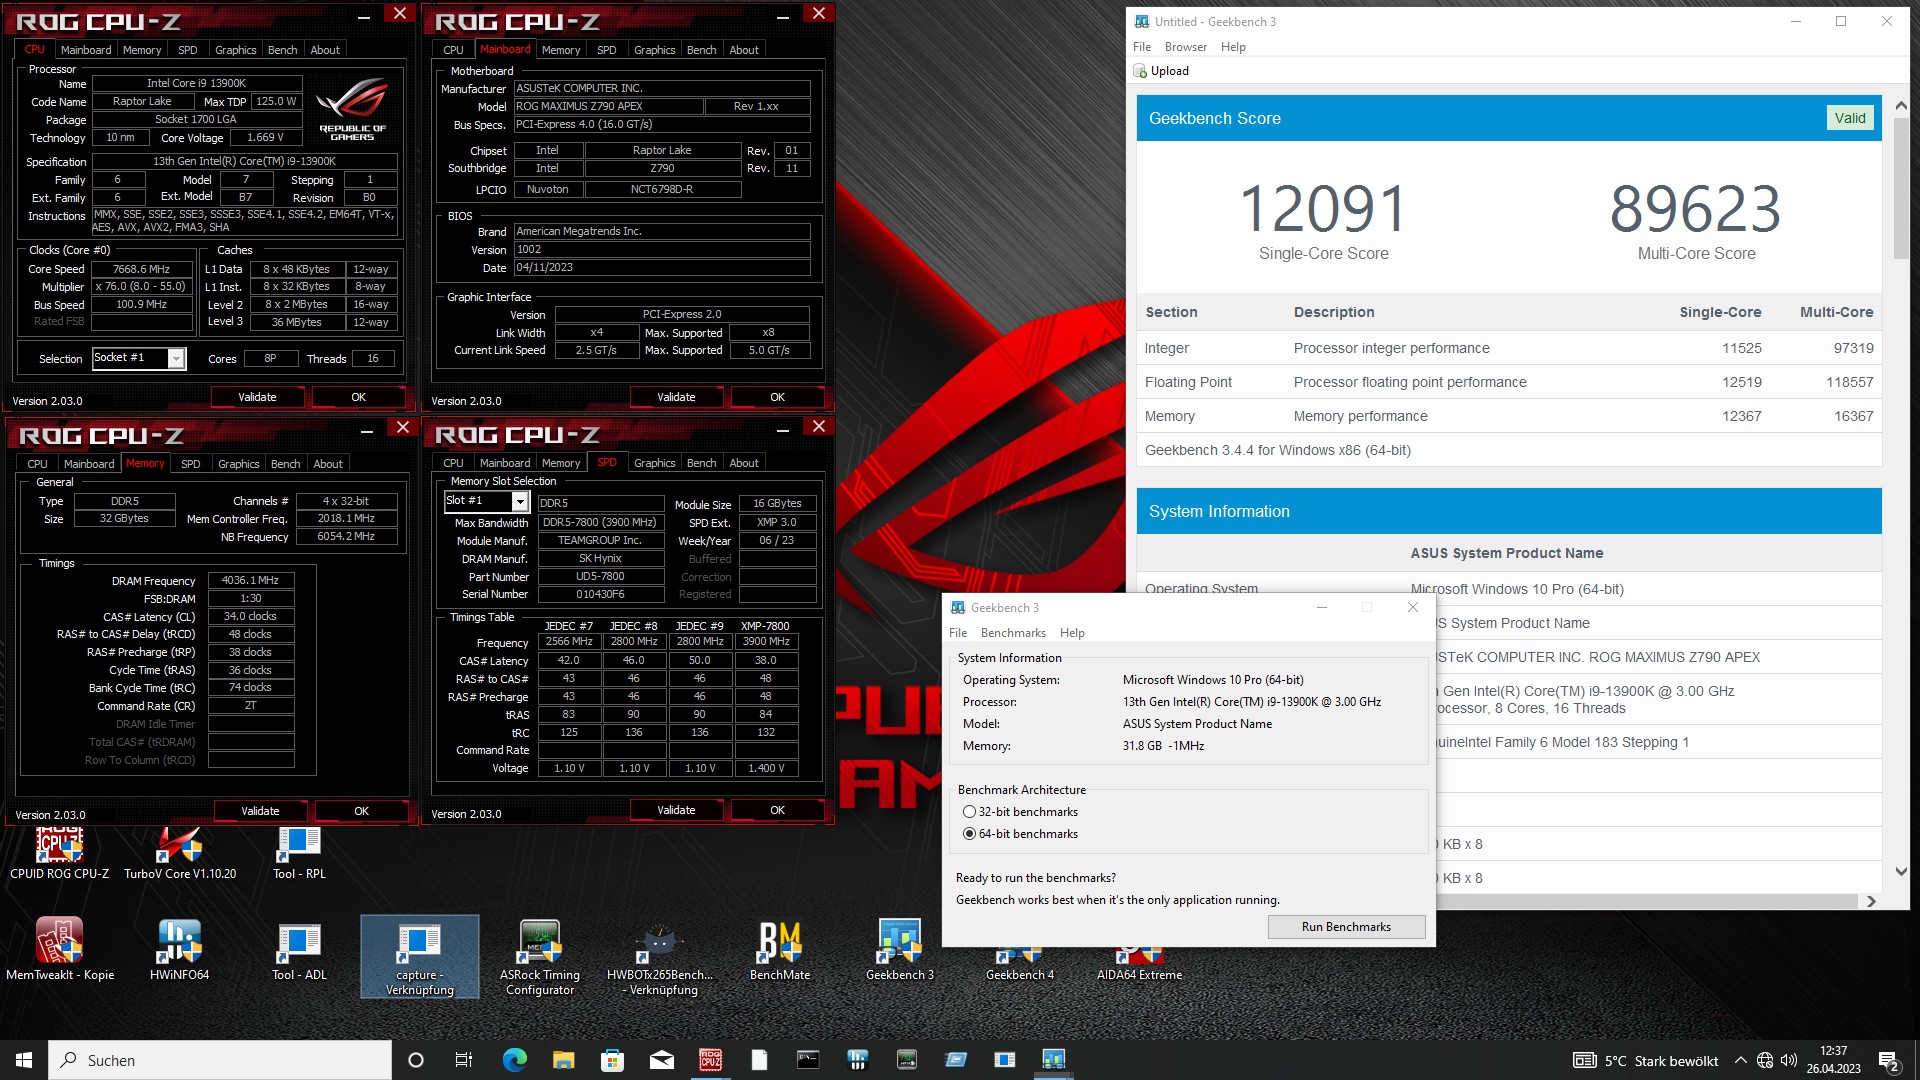Image resolution: width=1920 pixels, height=1080 pixels.
Task: Launch MemTweakIt - Kopie from the desktop
Action: [x=60, y=950]
